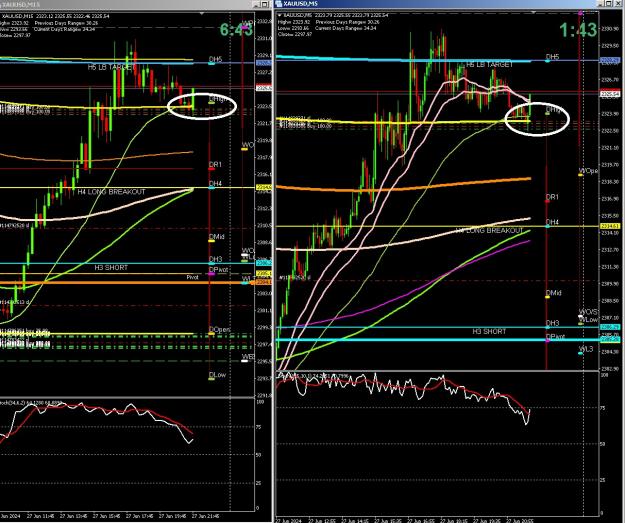Select the Stoch indicator label in M15 subwindow
This screenshot has width=625, height=523.
tap(31, 403)
